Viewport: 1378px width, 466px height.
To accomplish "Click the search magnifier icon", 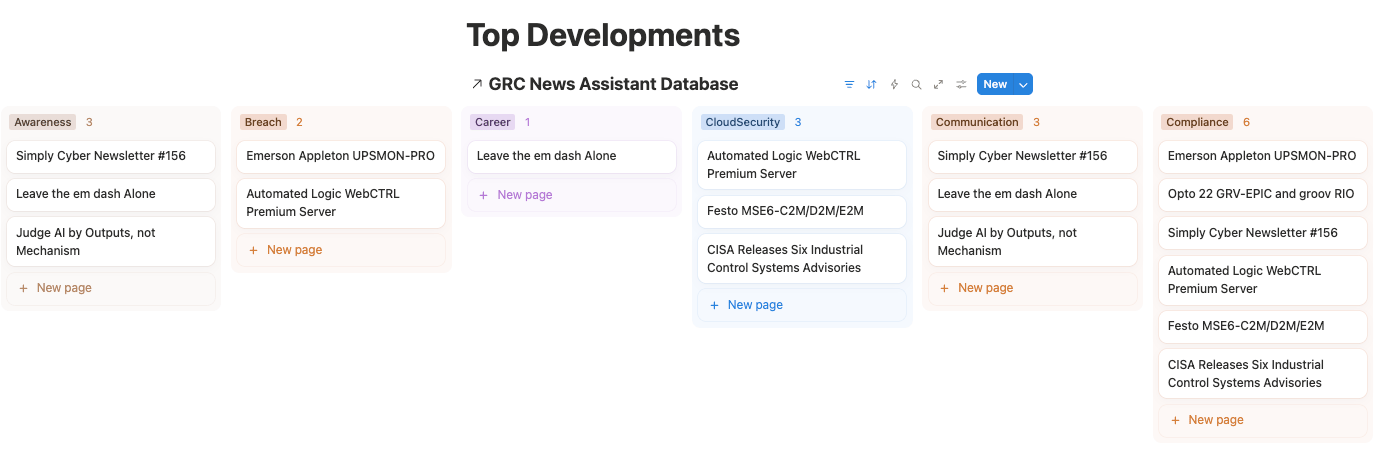I will 916,85.
